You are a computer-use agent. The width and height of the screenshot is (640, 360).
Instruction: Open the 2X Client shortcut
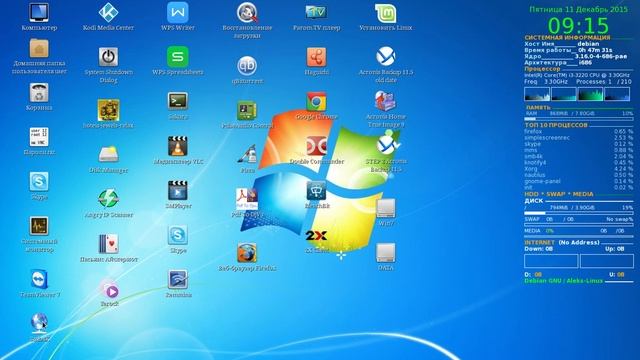tap(317, 236)
